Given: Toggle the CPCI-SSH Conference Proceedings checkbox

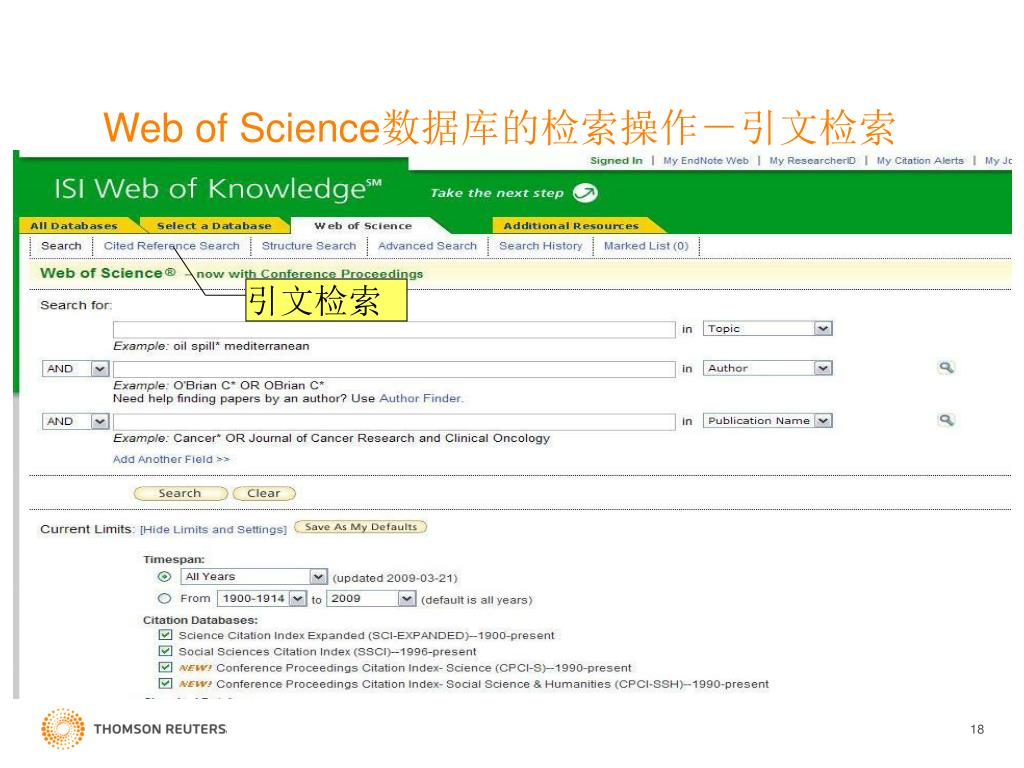Looking at the screenshot, I should point(165,684).
